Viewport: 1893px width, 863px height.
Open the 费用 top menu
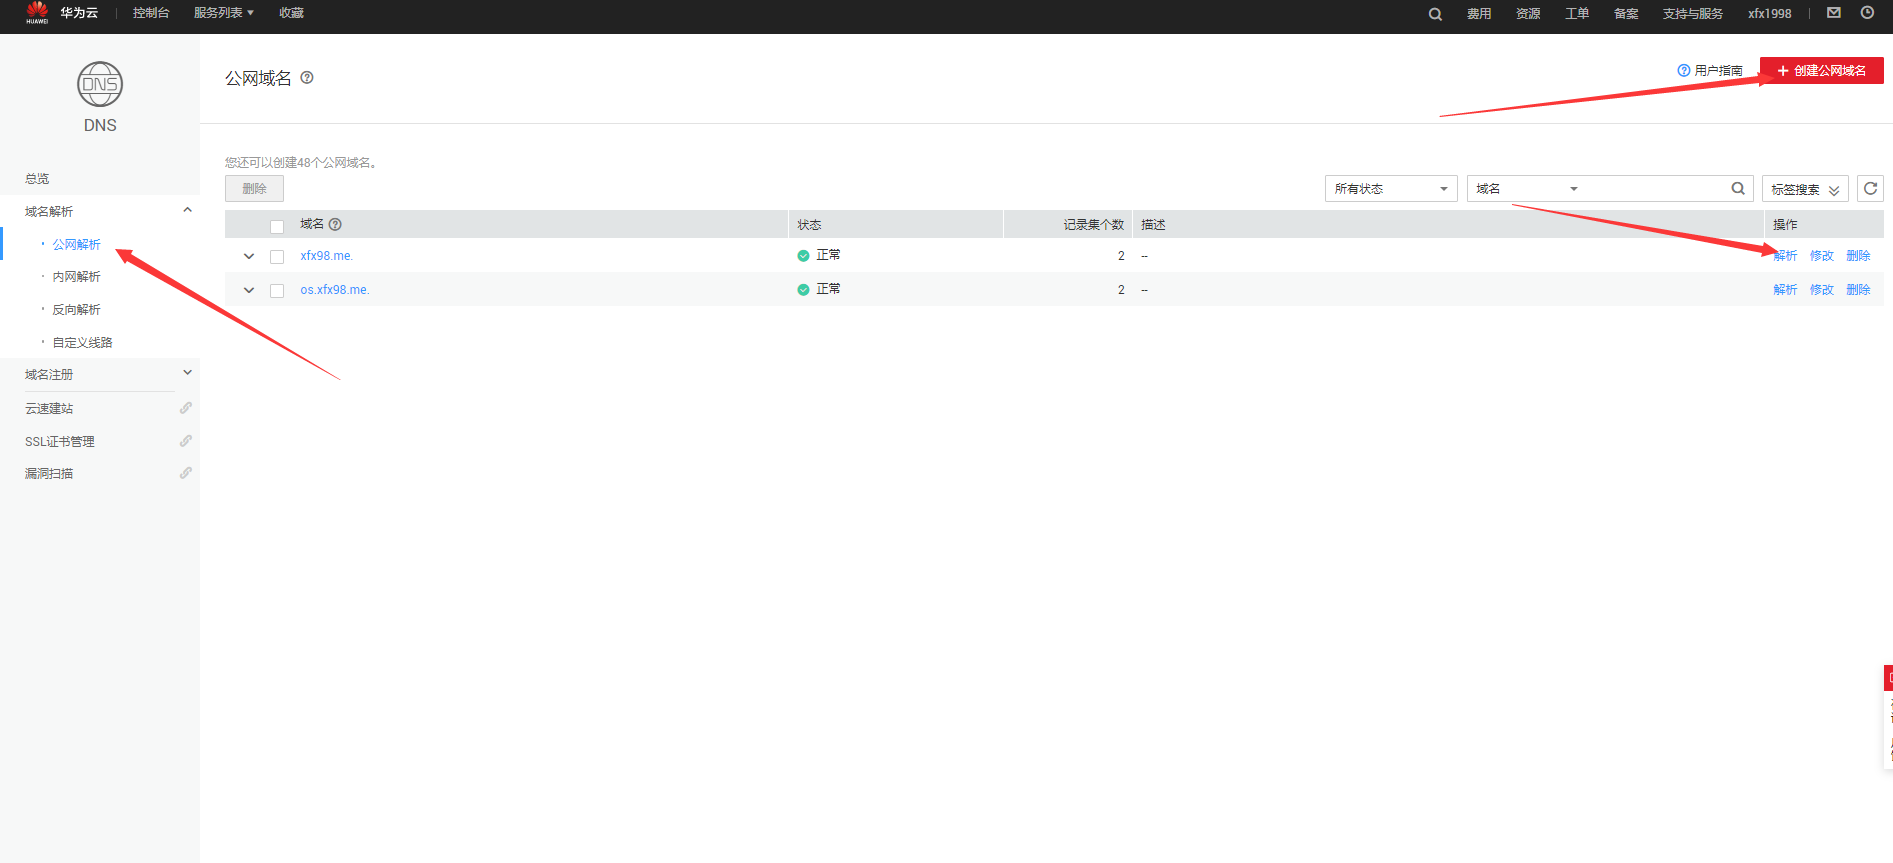click(x=1479, y=14)
